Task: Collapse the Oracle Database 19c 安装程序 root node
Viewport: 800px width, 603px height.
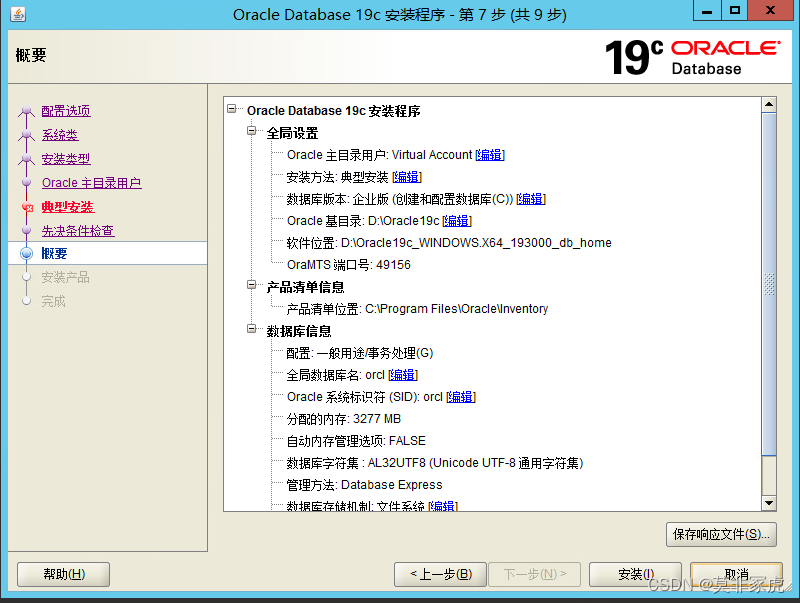Action: tap(232, 109)
